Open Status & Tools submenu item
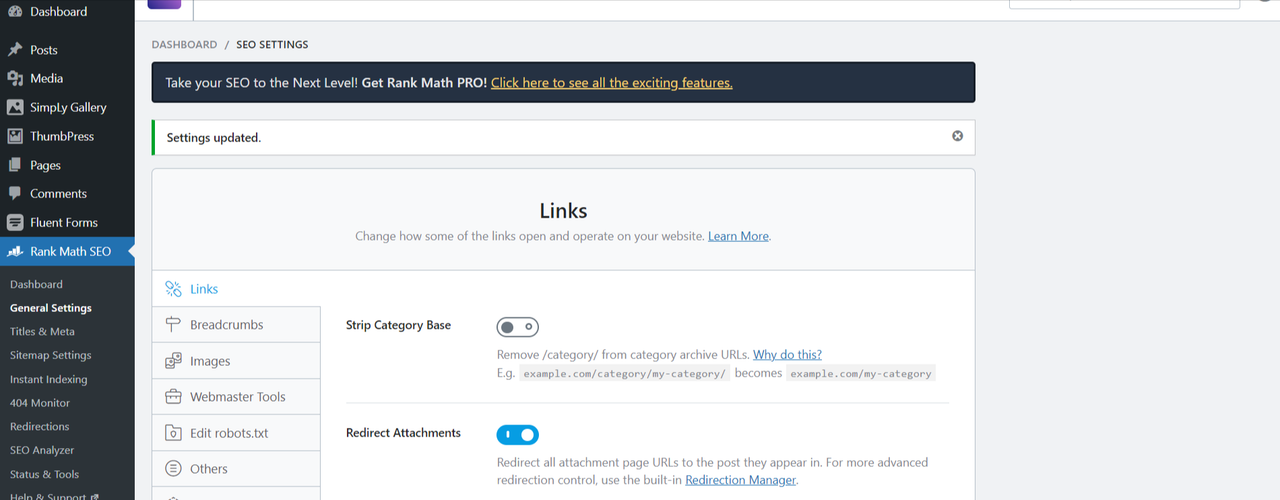 pos(44,474)
